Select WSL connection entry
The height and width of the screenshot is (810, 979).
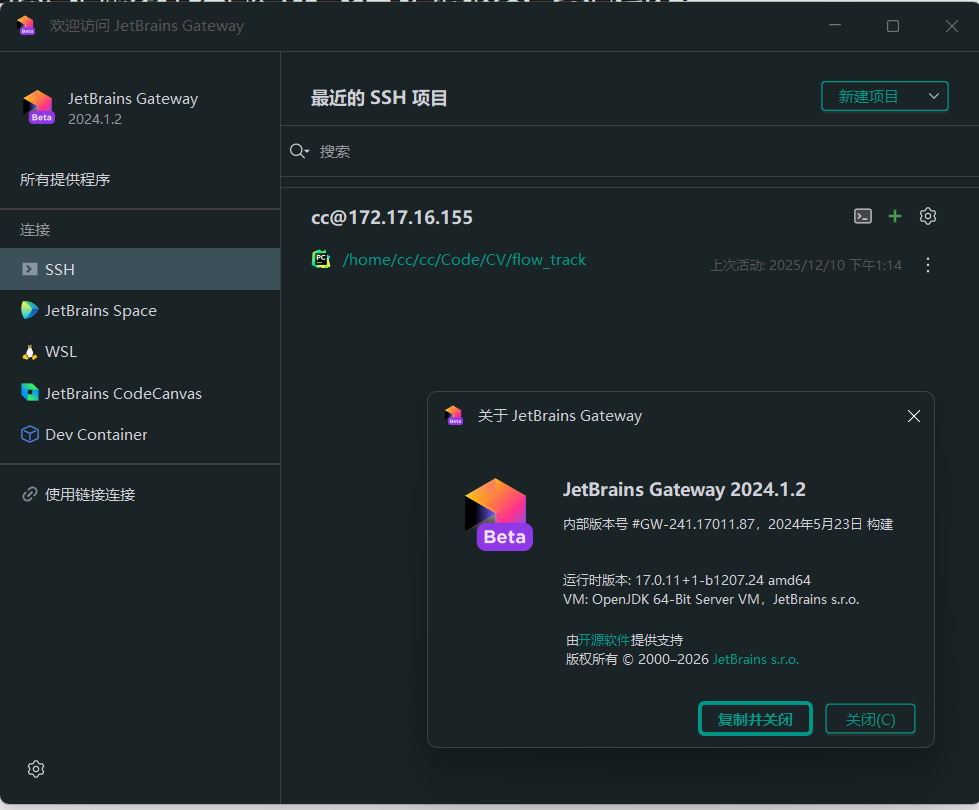point(140,352)
